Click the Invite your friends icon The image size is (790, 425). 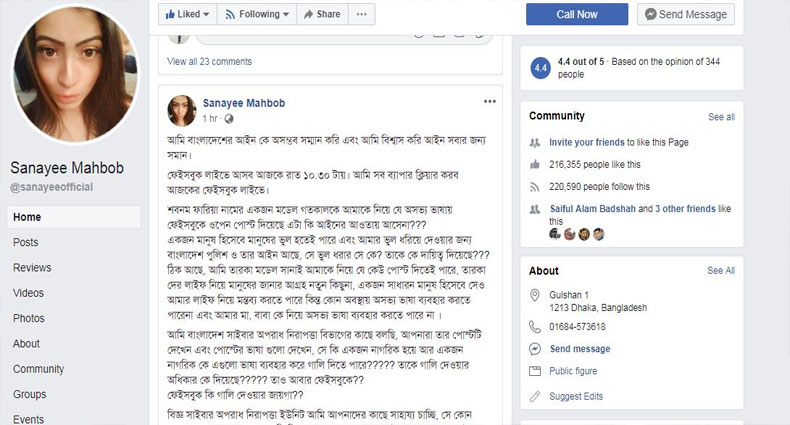(x=537, y=144)
